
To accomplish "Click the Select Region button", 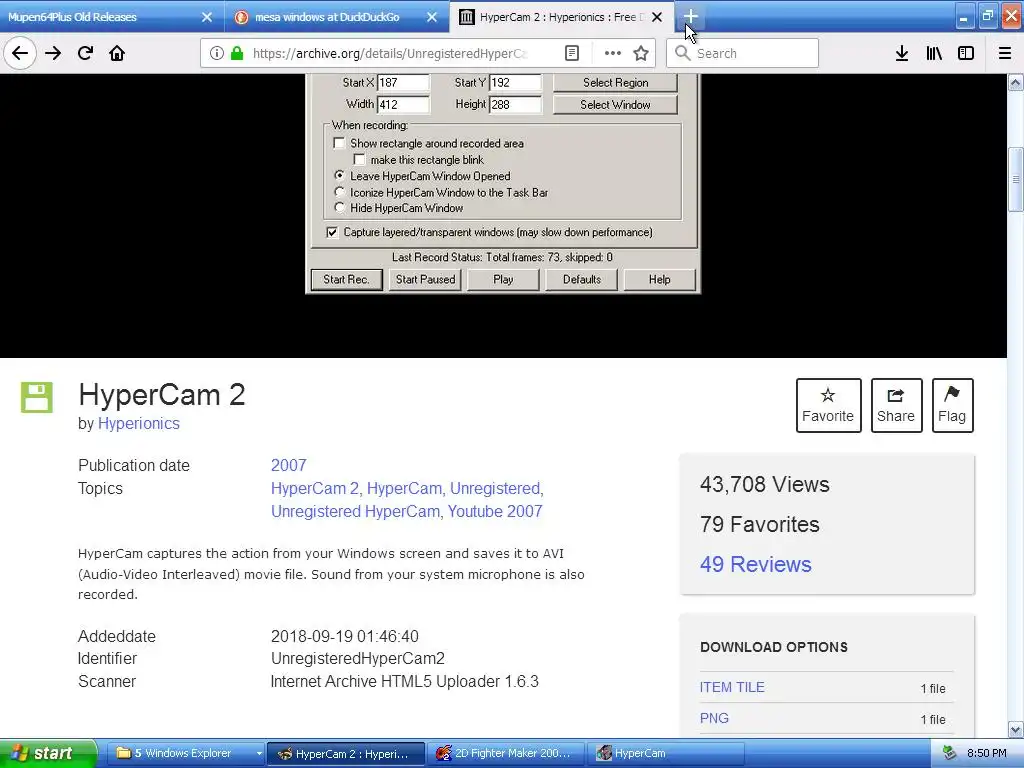I will point(615,82).
